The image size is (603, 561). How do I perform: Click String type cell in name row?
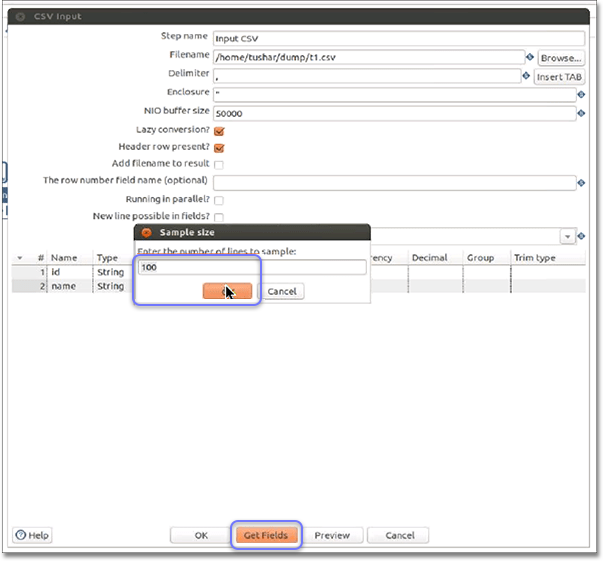[x=113, y=286]
